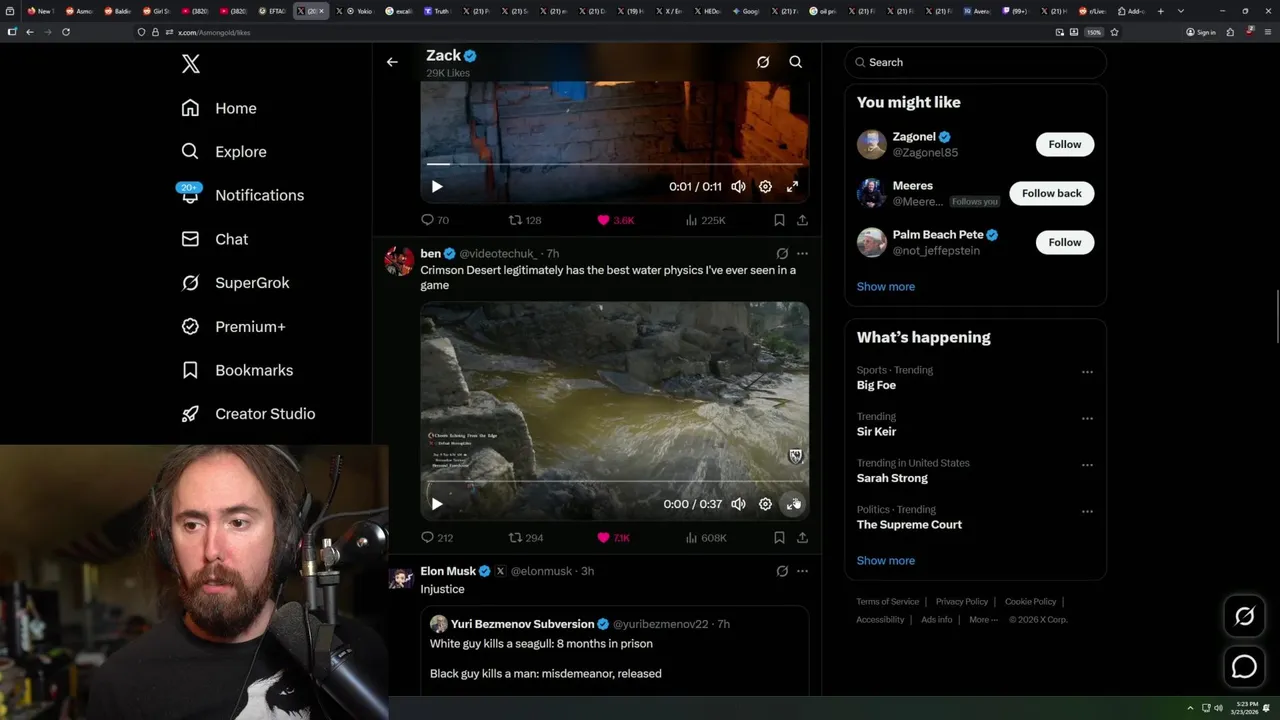1280x720 pixels.
Task: Open Notifications
Action: [x=242, y=195]
